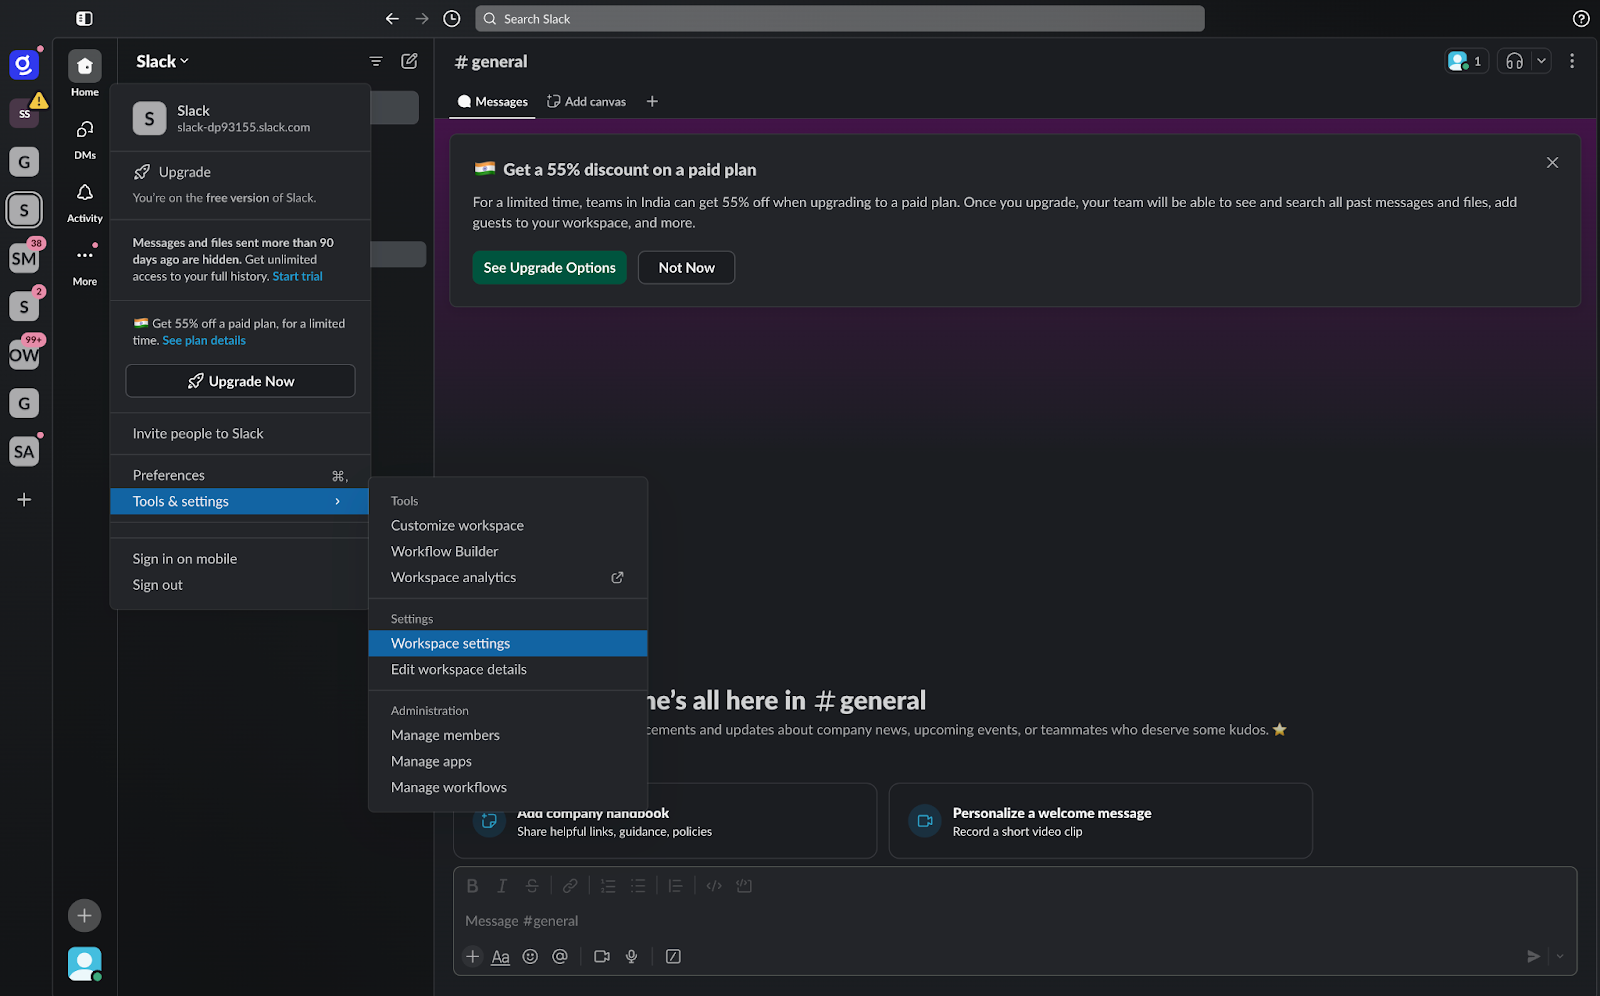Open the channel filter funnel icon
The image size is (1600, 996).
pos(376,61)
